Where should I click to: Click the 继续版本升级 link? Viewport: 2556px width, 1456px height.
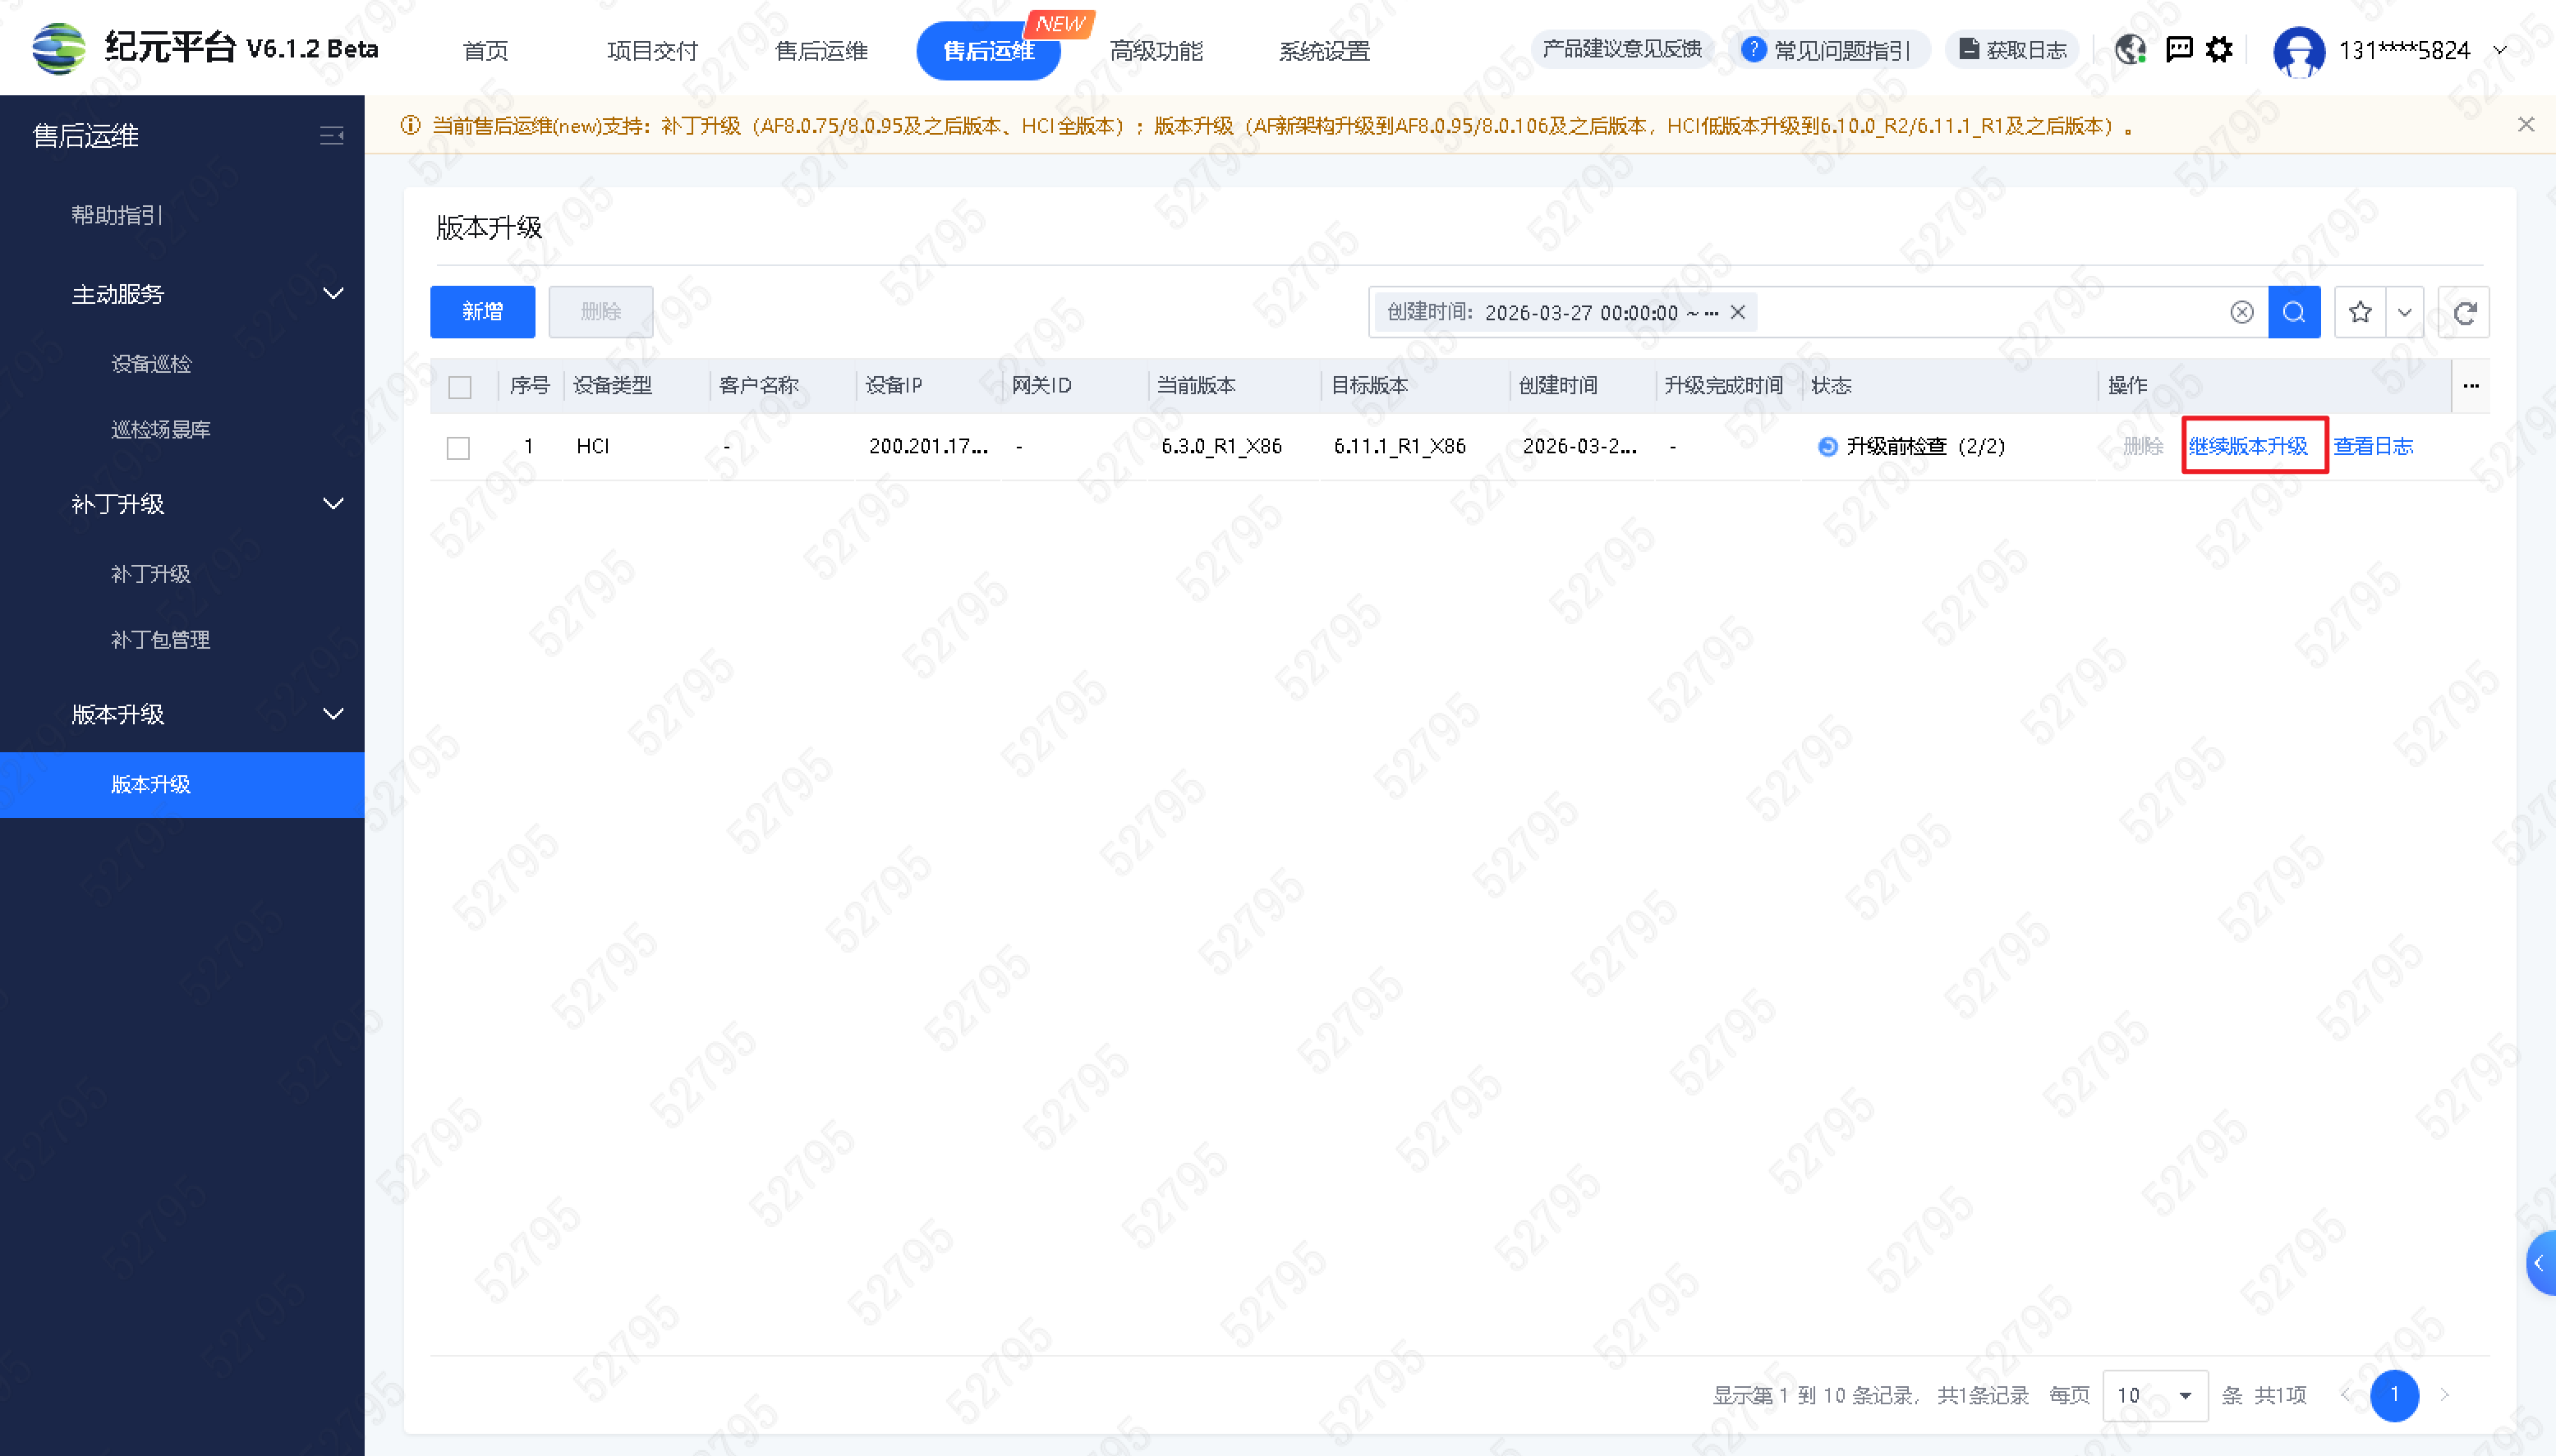click(2247, 446)
